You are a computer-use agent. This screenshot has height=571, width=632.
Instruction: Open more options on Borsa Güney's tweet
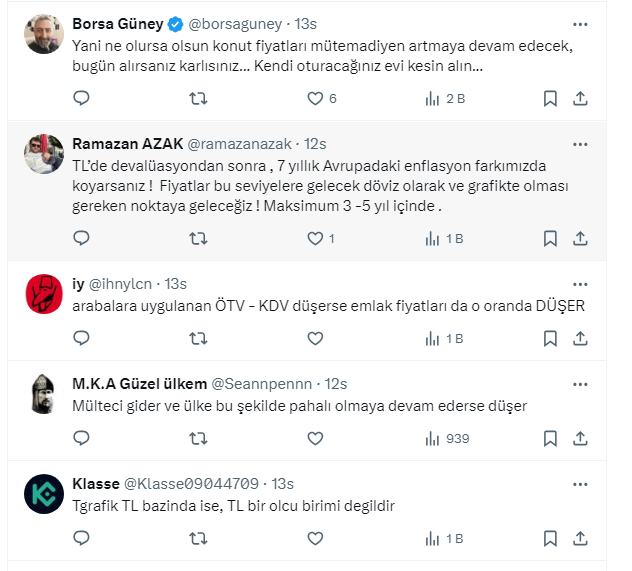(x=580, y=21)
